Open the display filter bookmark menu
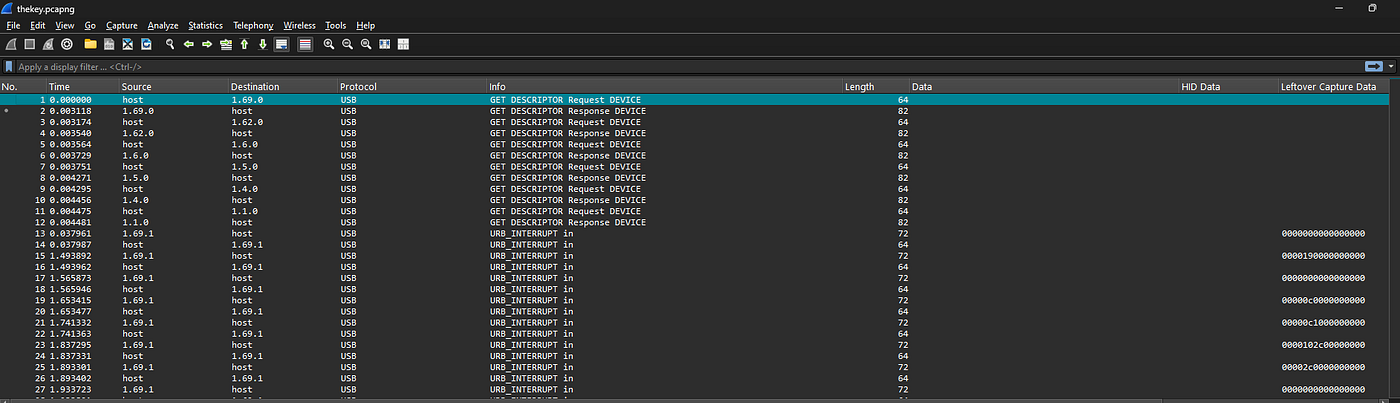Image resolution: width=1400 pixels, height=403 pixels. pyautogui.click(x=8, y=66)
